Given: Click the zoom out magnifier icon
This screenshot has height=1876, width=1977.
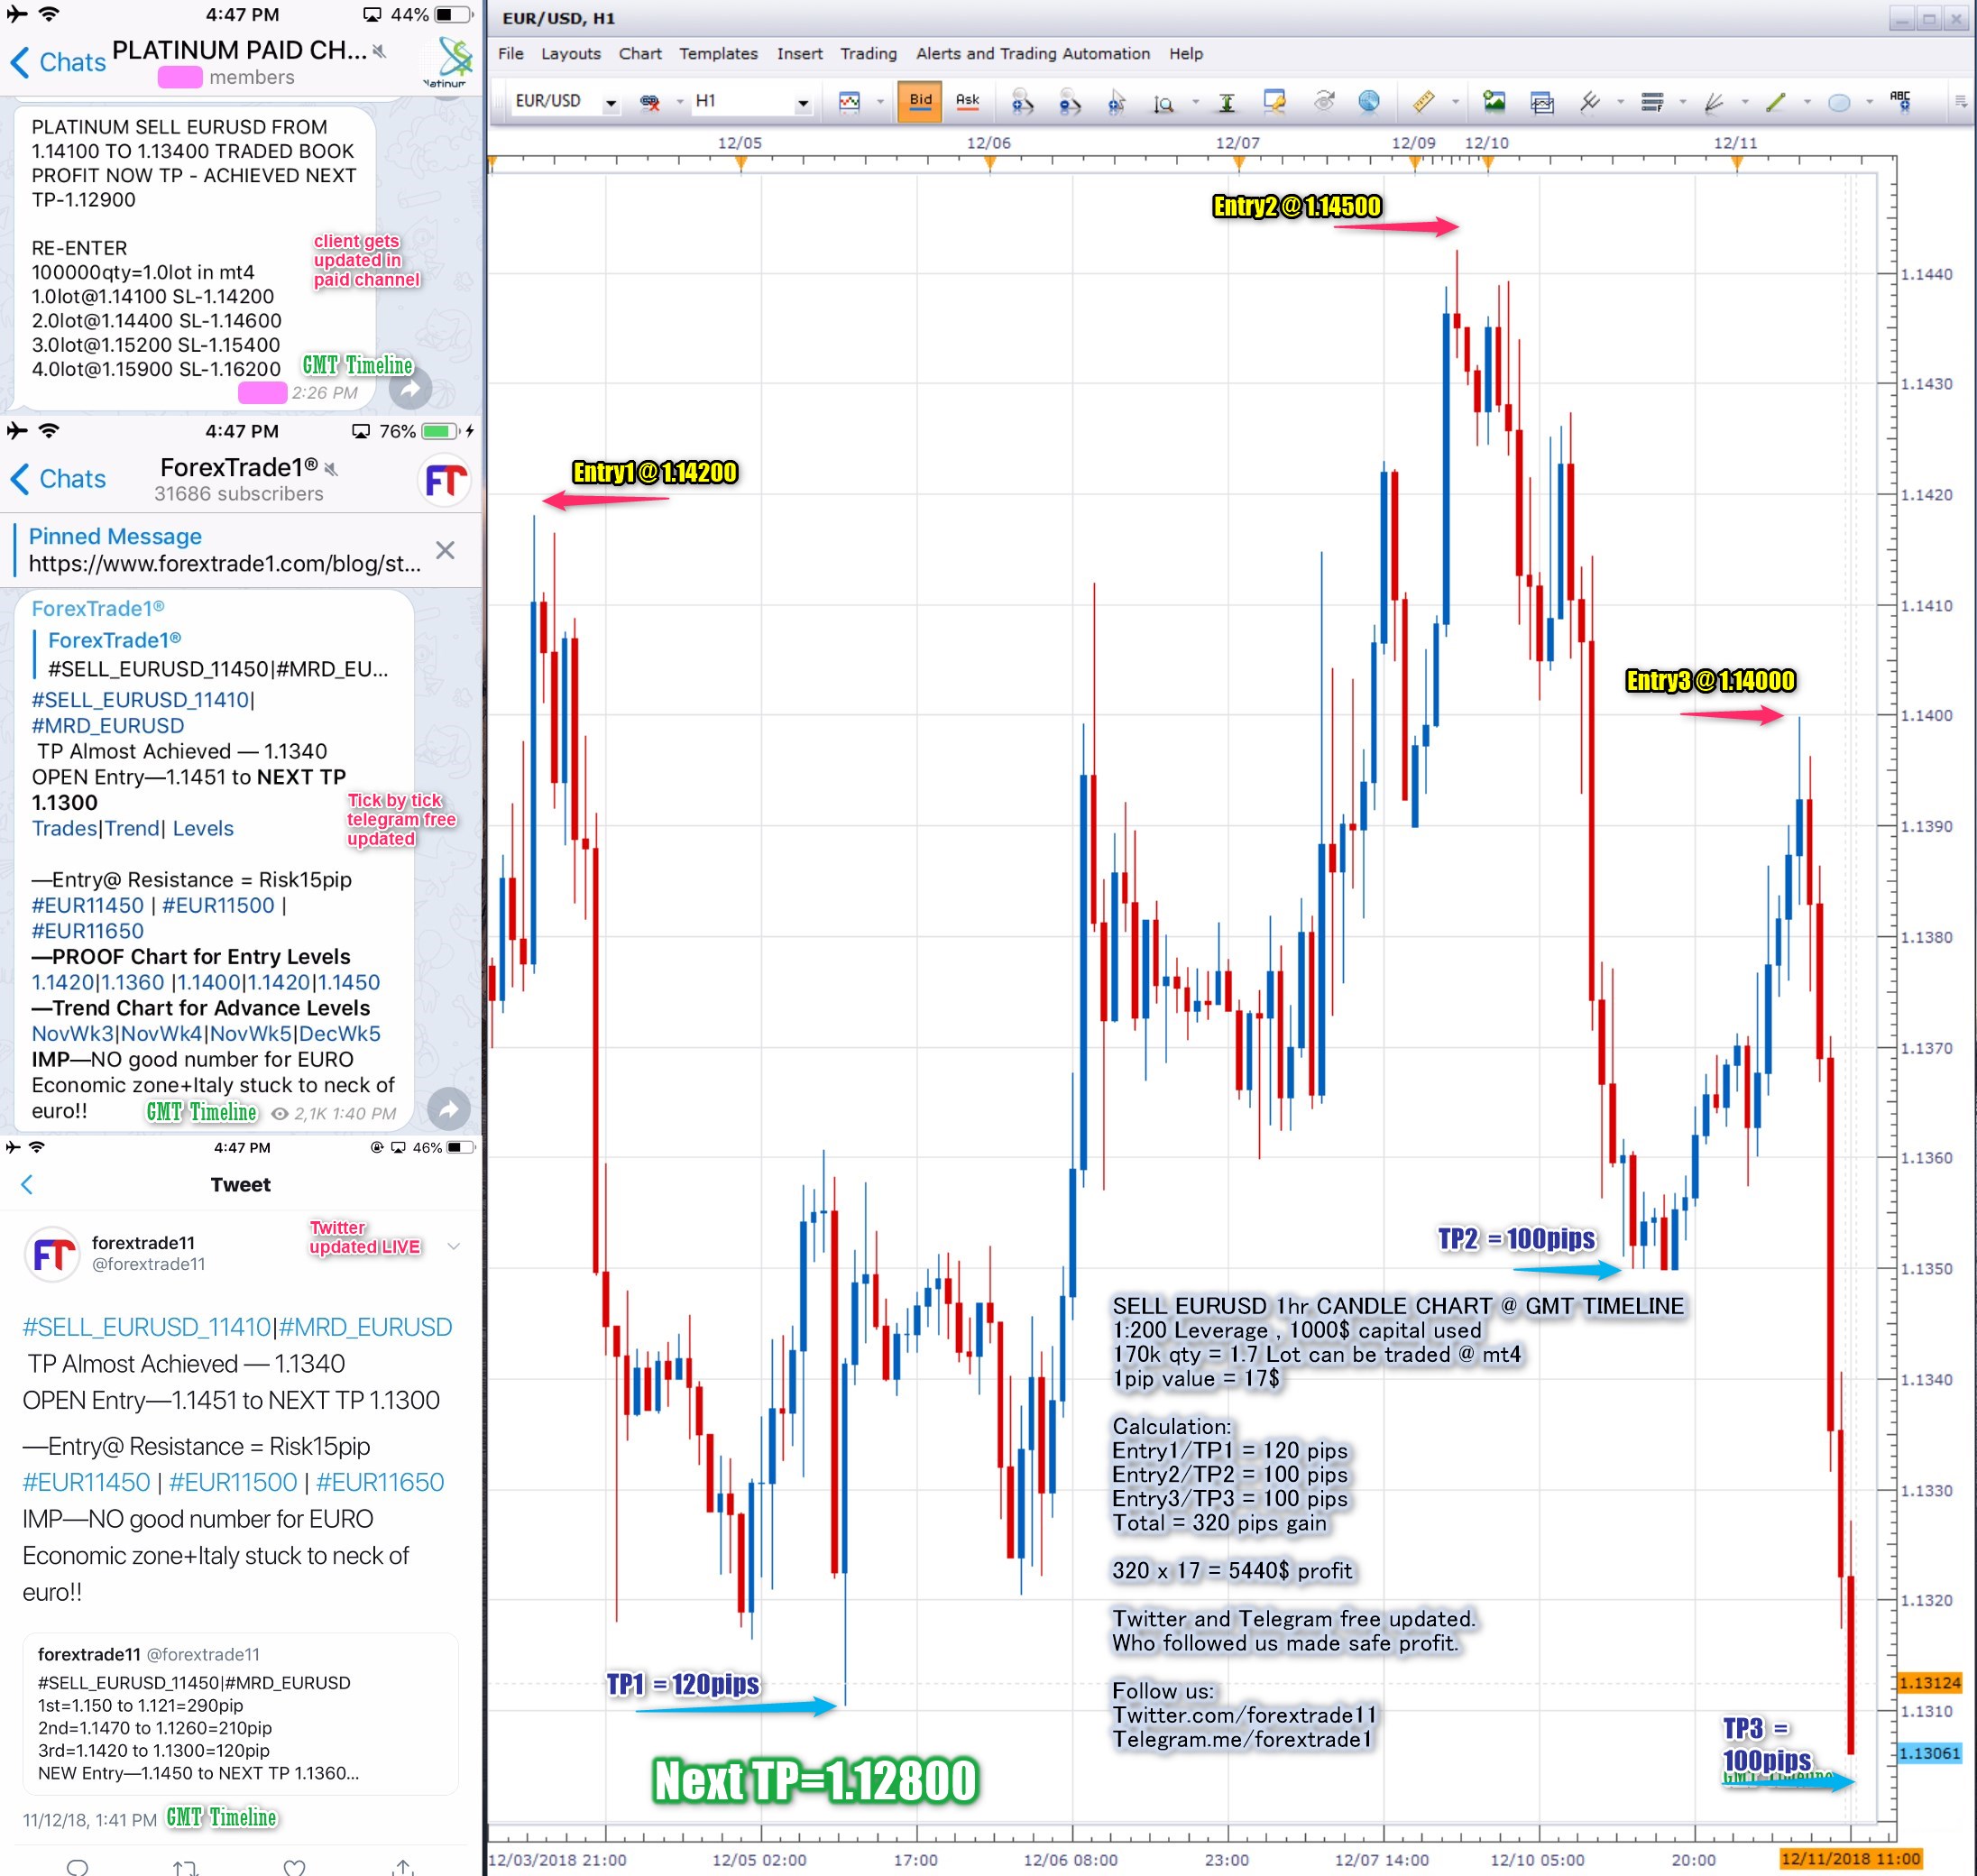Looking at the screenshot, I should [x=1069, y=102].
